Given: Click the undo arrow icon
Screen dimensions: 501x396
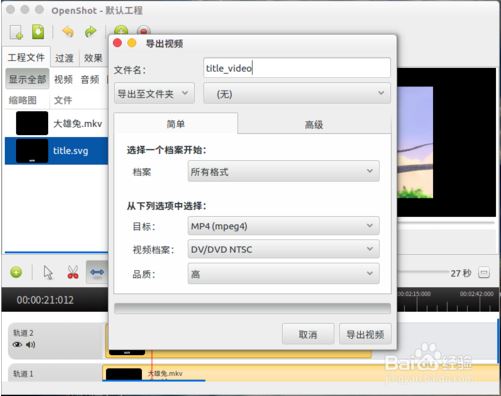Looking at the screenshot, I should (x=68, y=32).
